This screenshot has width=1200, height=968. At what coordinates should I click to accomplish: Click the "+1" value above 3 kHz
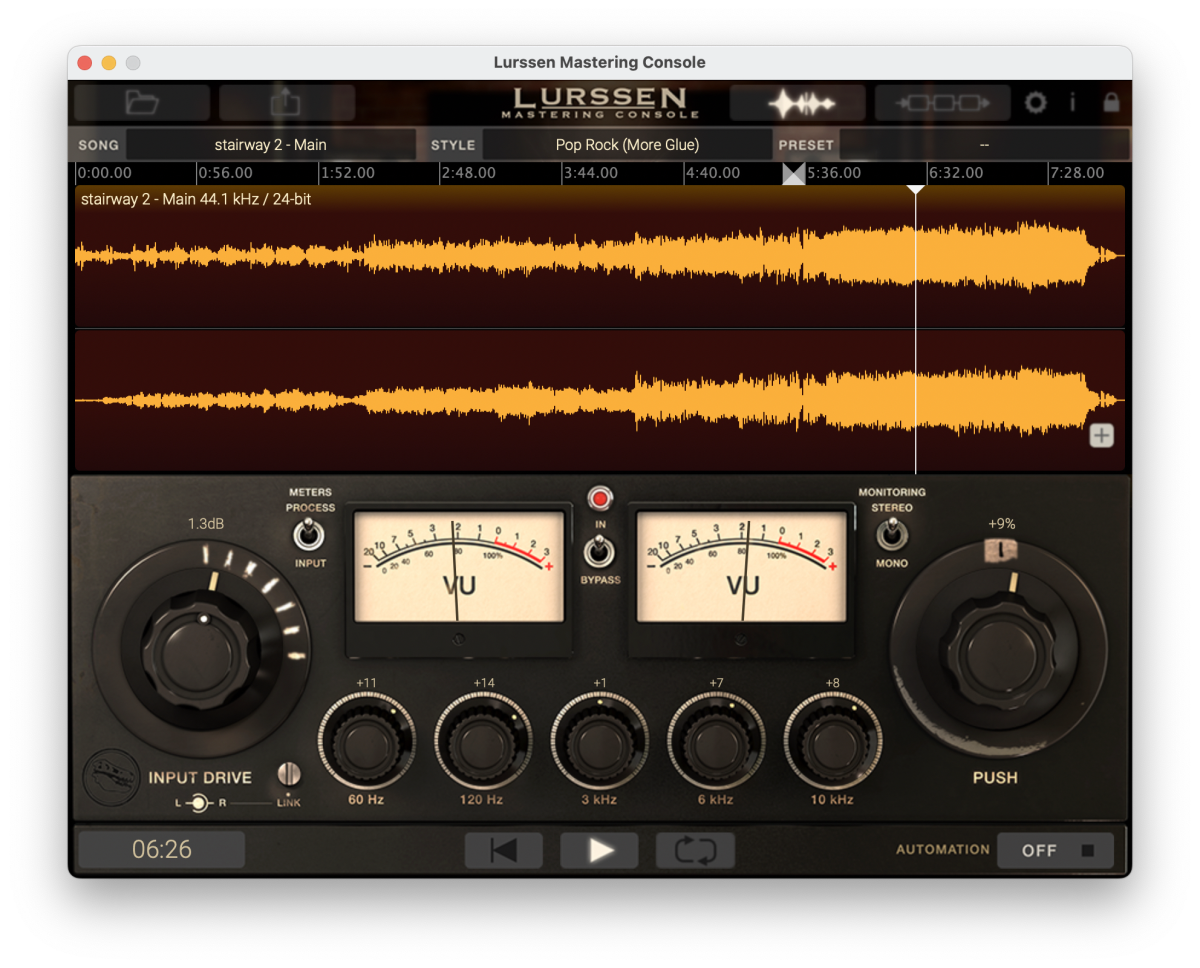click(600, 683)
